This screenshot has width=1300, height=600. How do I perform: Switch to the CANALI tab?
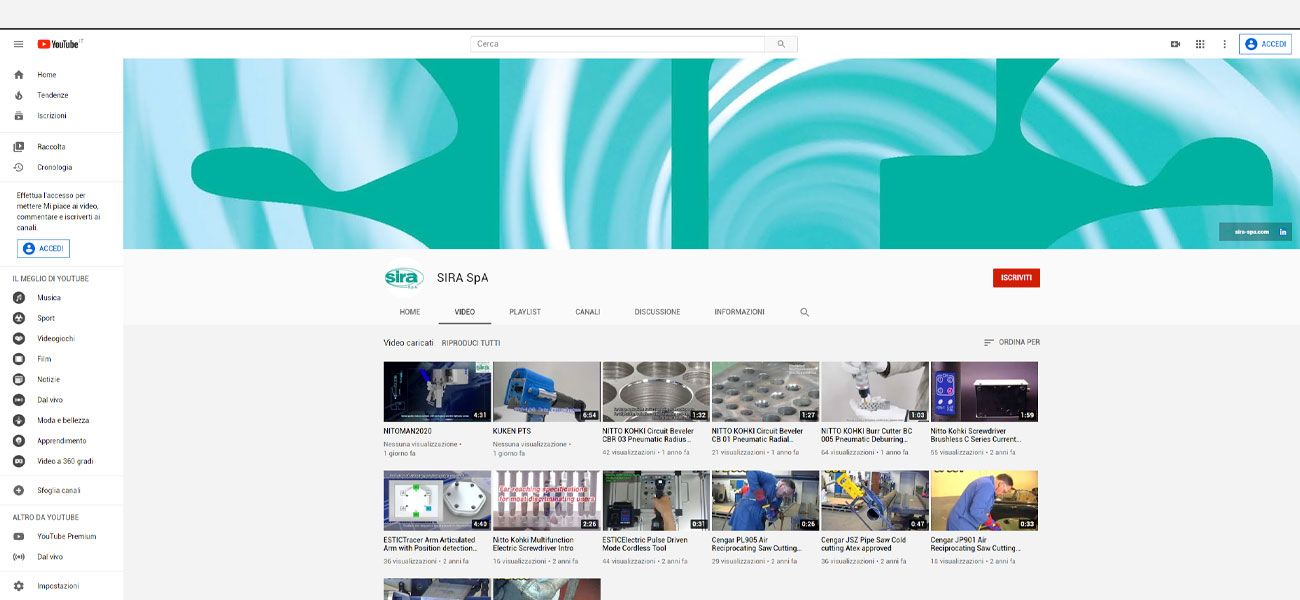click(588, 312)
